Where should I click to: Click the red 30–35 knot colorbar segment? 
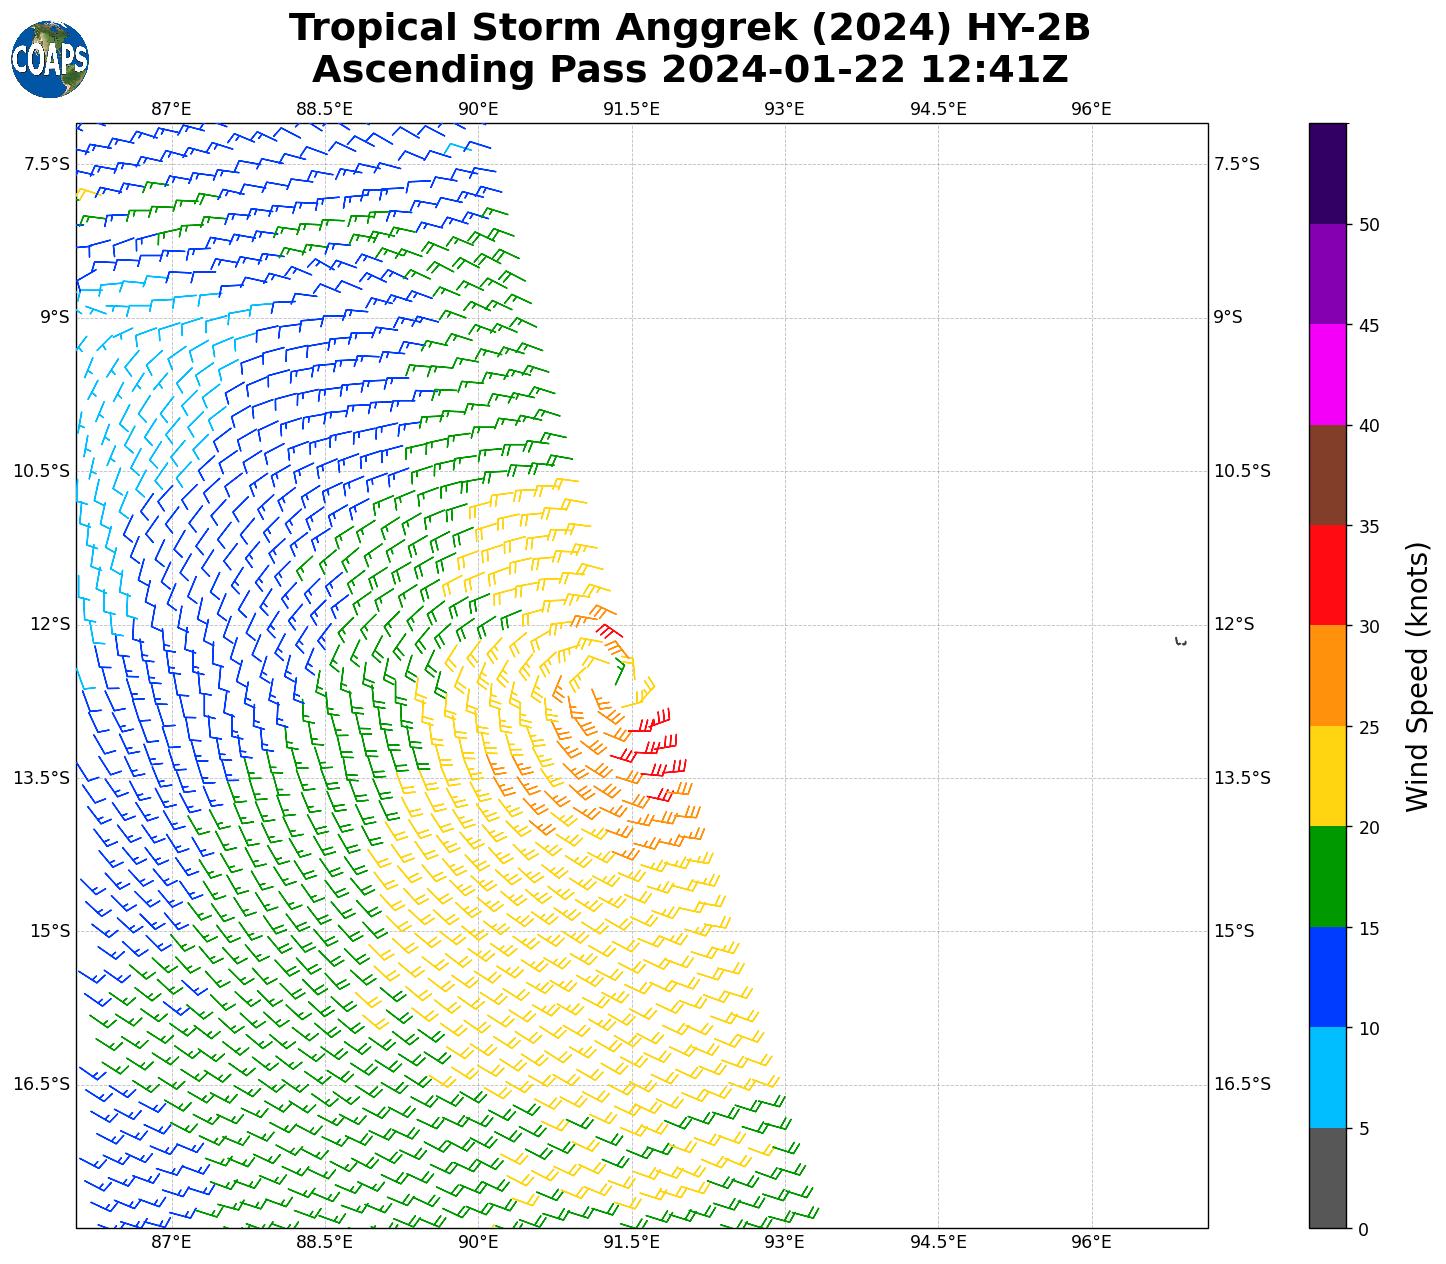1328,575
